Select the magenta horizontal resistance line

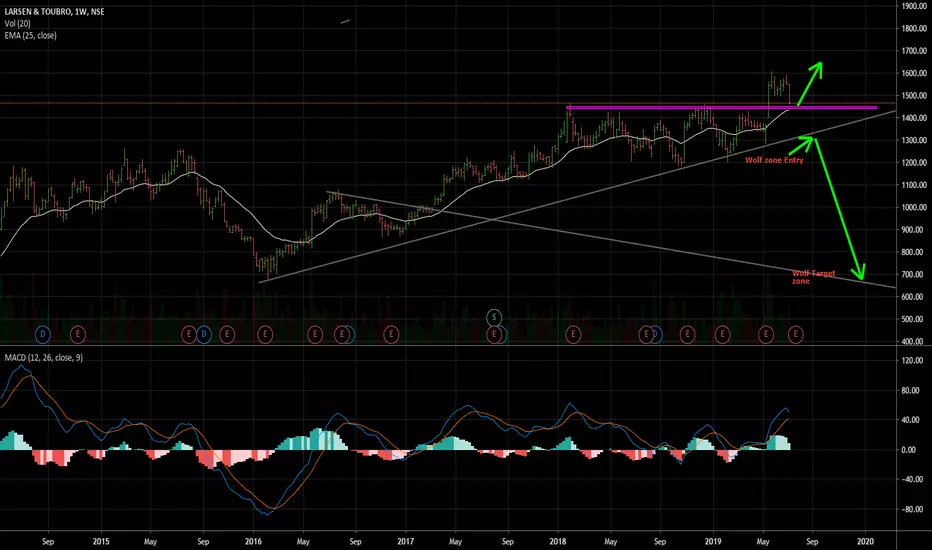point(722,108)
